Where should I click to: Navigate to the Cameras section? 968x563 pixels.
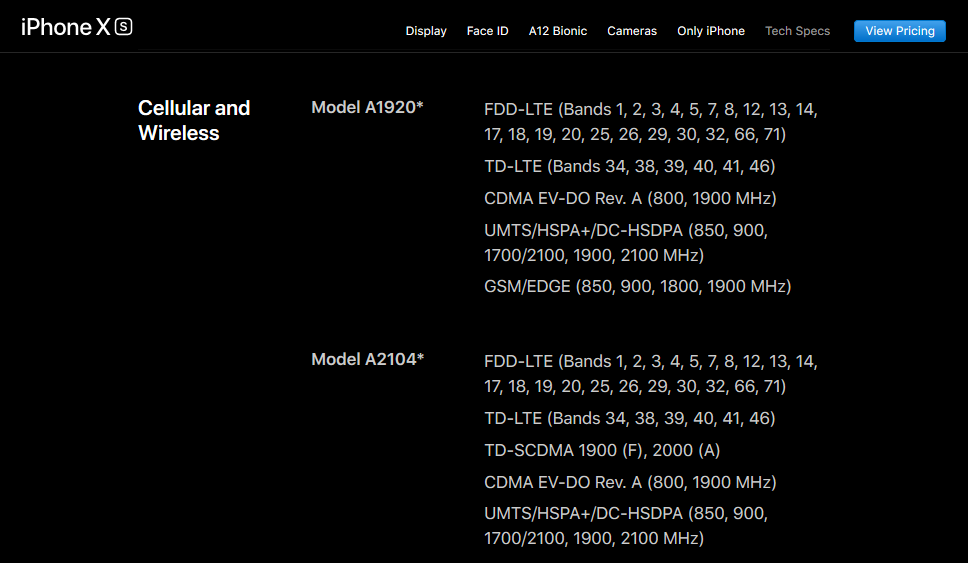(x=632, y=31)
